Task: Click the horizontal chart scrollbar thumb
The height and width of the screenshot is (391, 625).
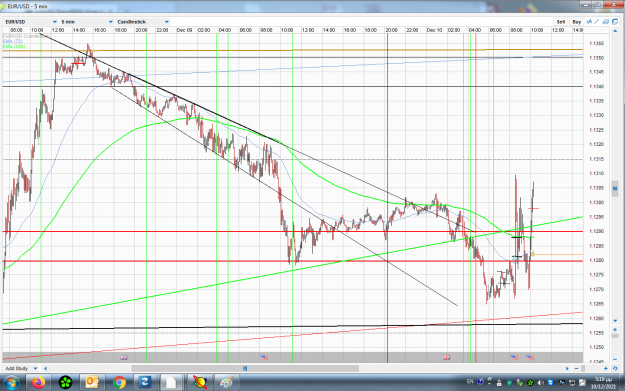Action: 245,369
